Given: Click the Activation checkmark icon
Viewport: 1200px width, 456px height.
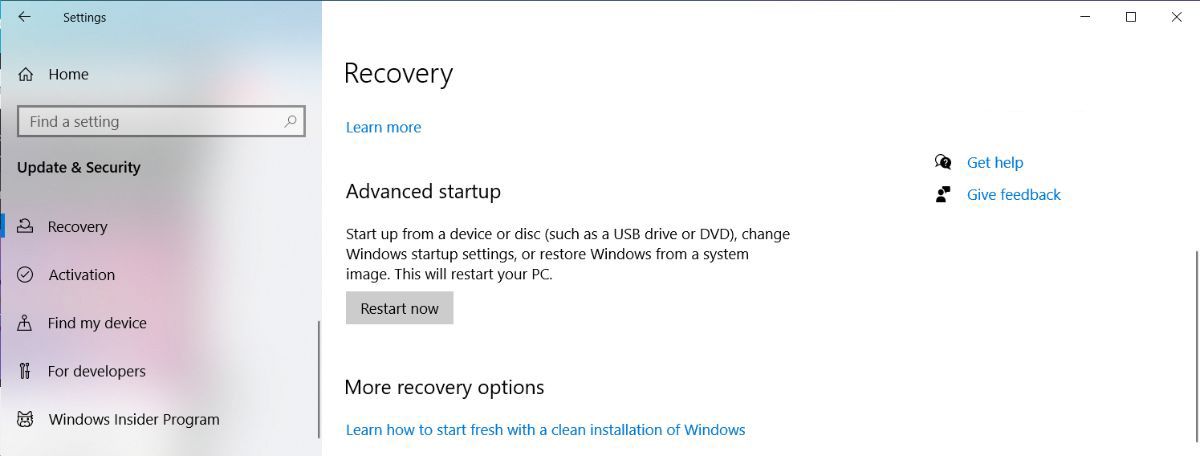Looking at the screenshot, I should [26, 275].
